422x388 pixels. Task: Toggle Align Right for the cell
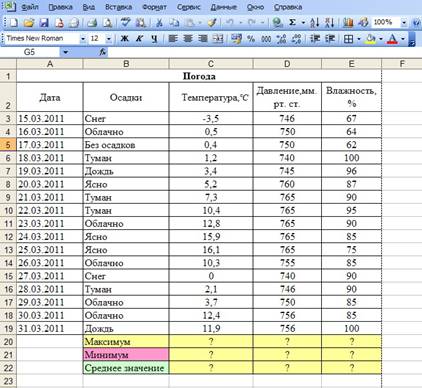tap(203, 39)
